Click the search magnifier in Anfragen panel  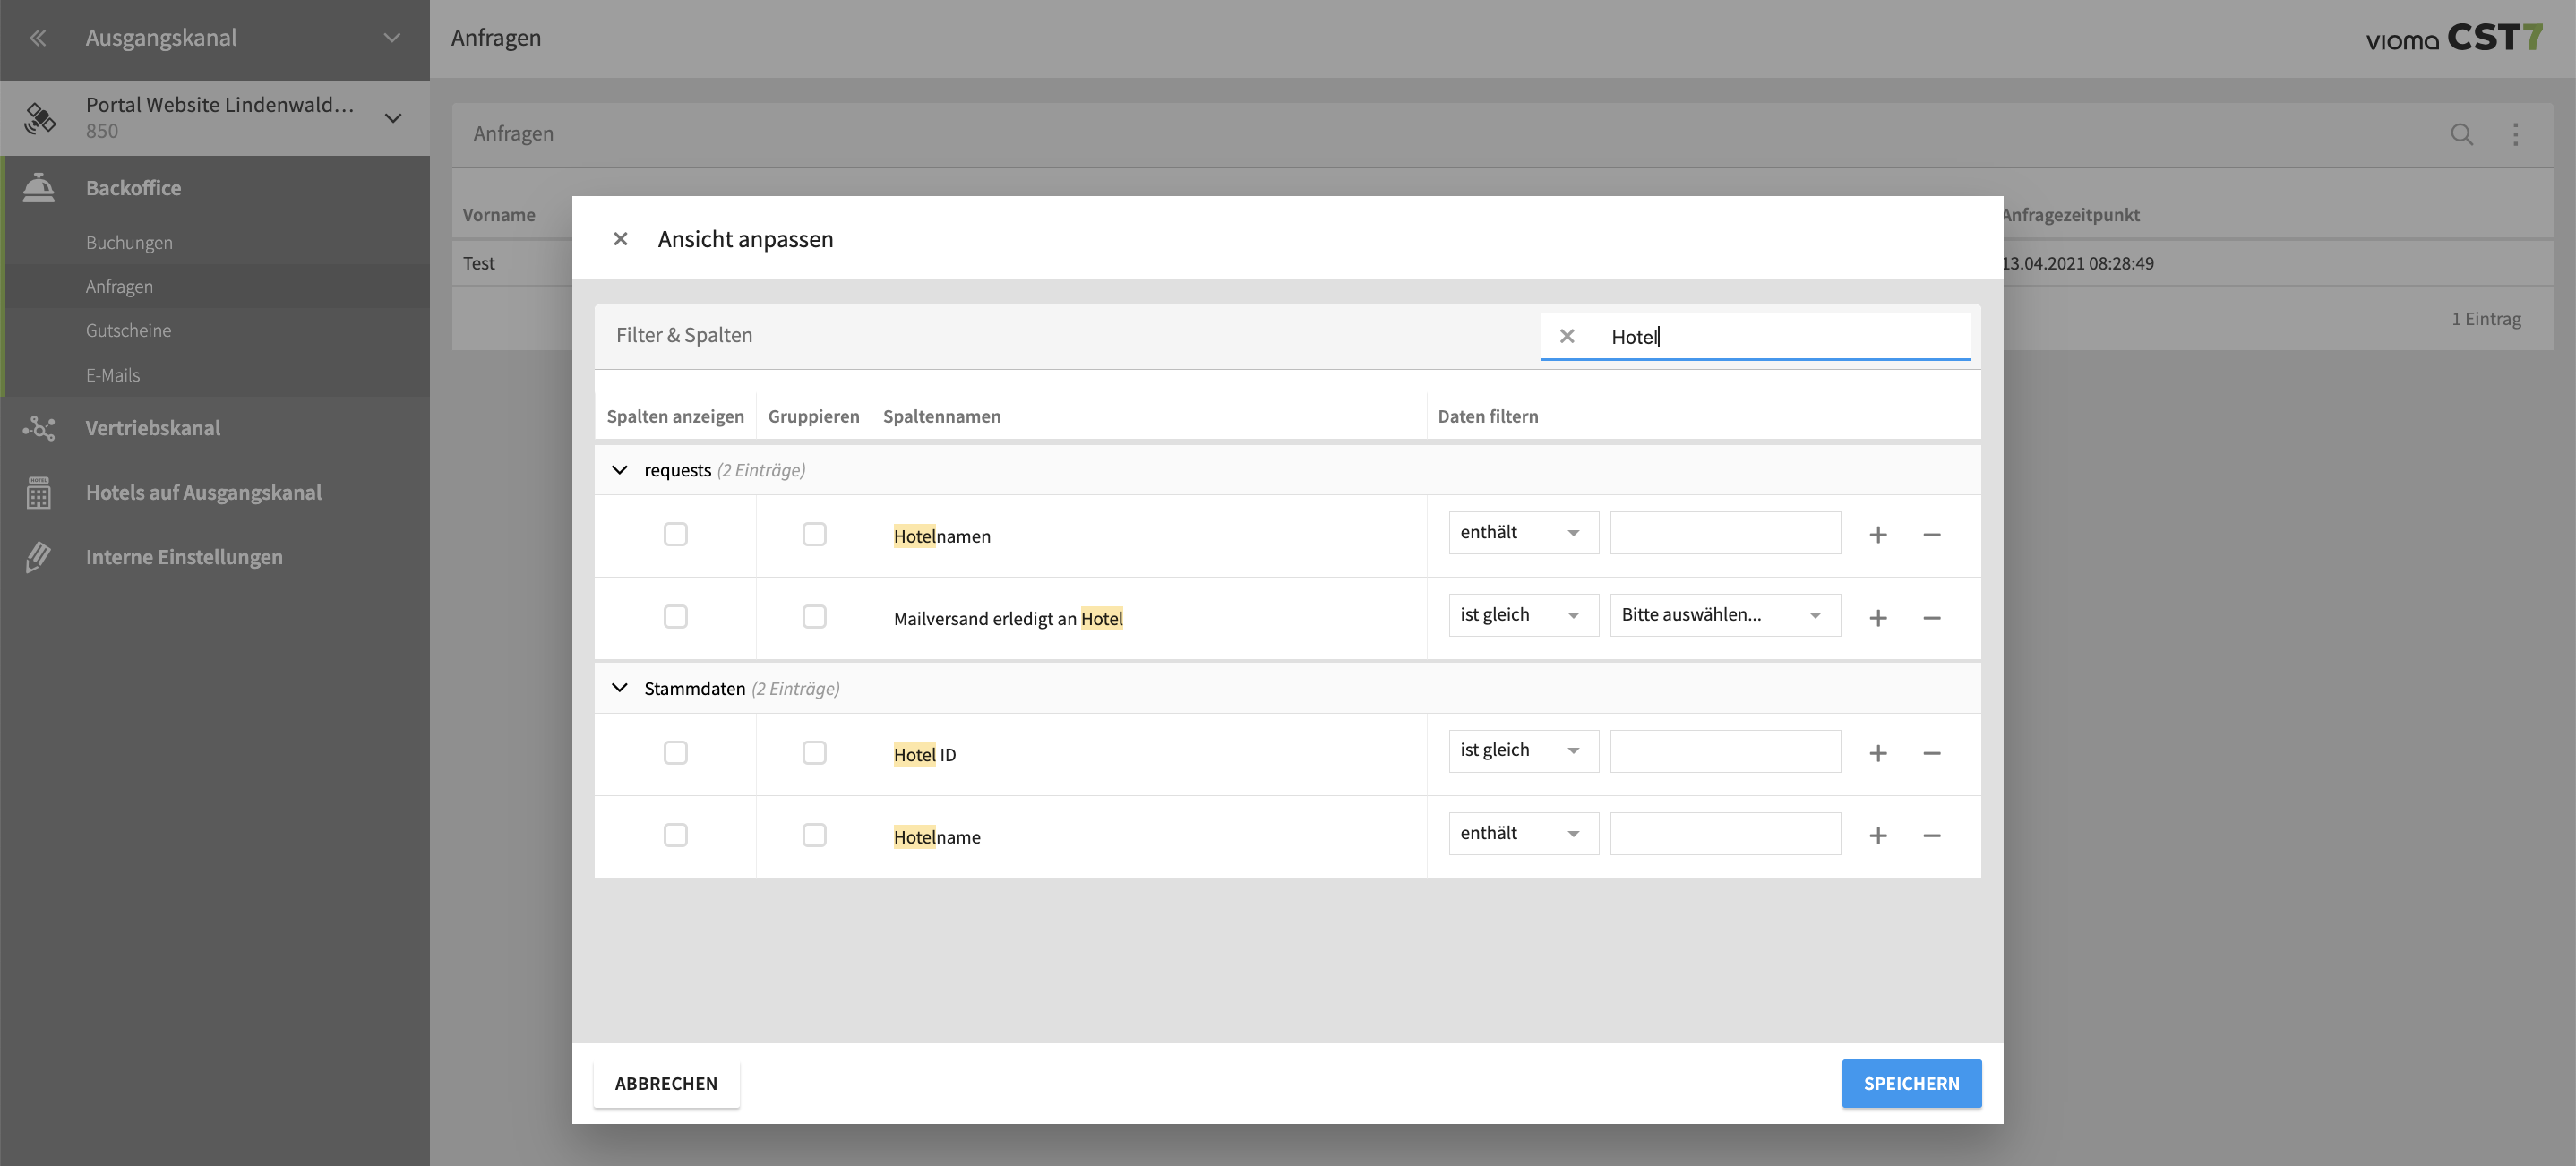point(2462,134)
